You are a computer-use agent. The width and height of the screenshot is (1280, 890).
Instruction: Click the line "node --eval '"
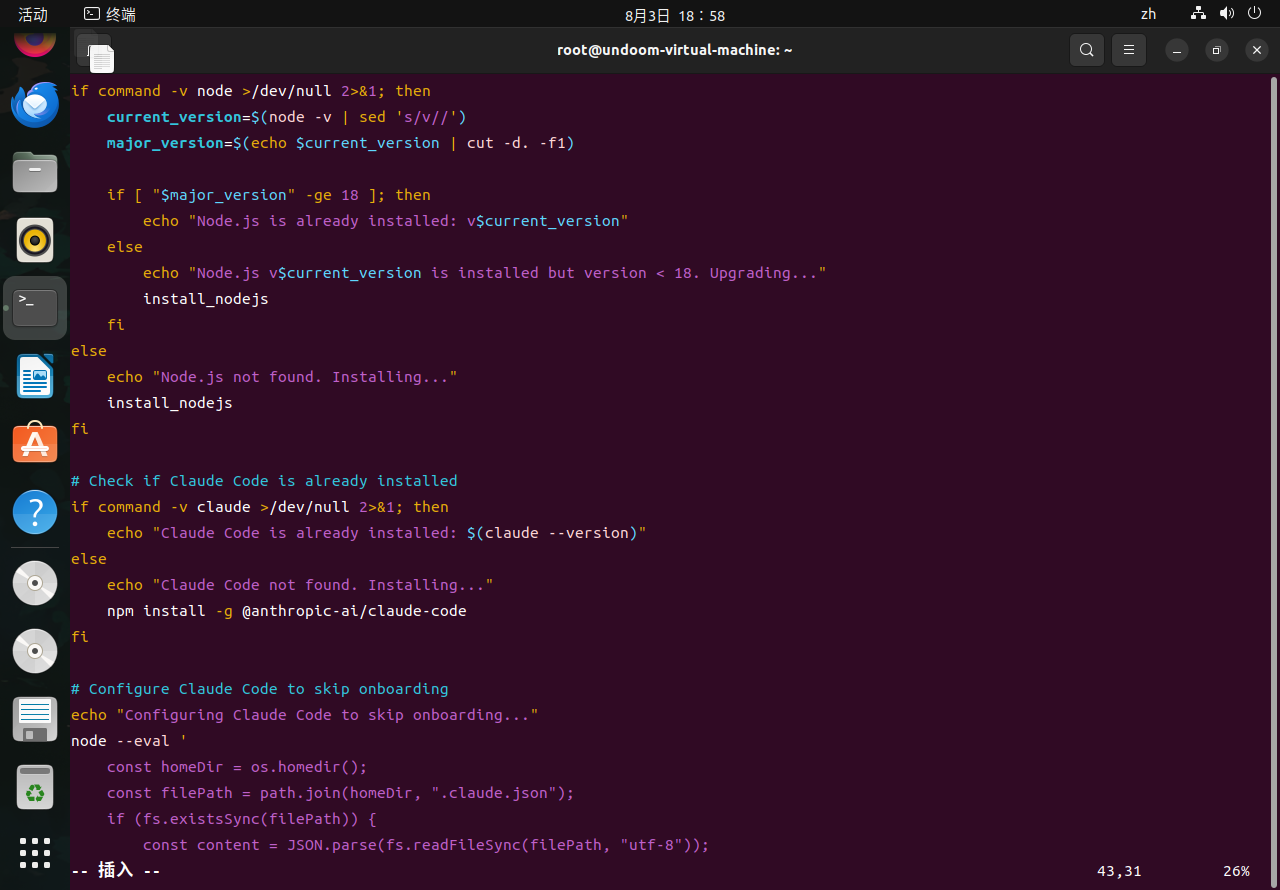(129, 741)
